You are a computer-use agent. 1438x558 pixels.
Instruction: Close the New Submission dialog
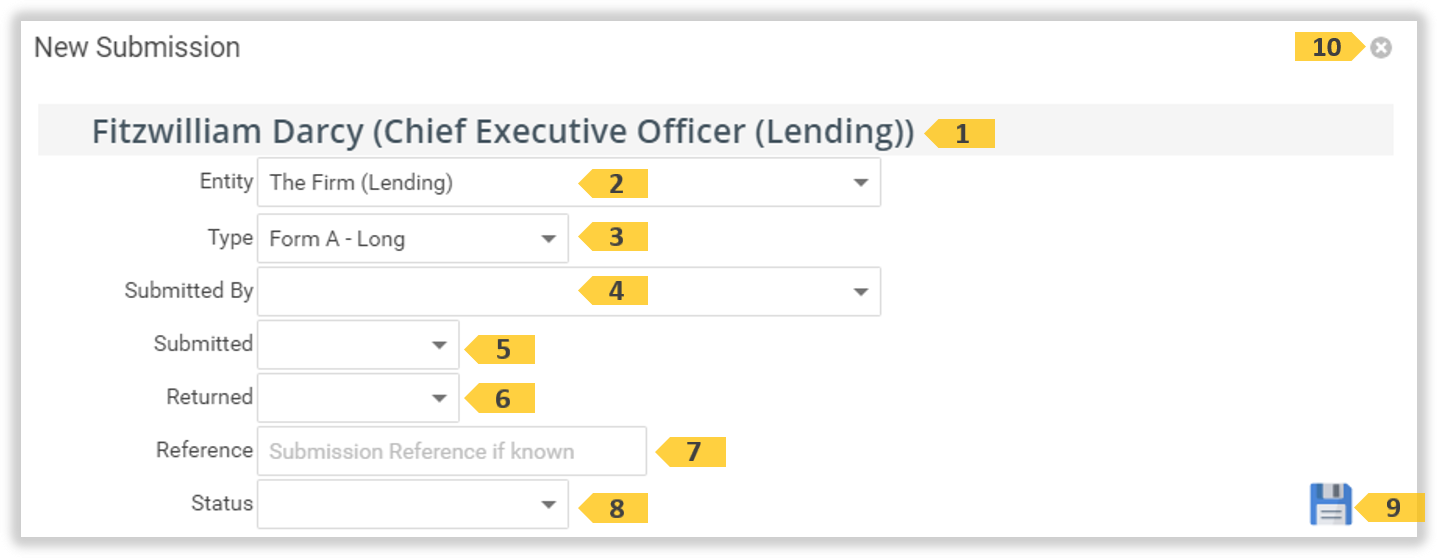(1381, 47)
